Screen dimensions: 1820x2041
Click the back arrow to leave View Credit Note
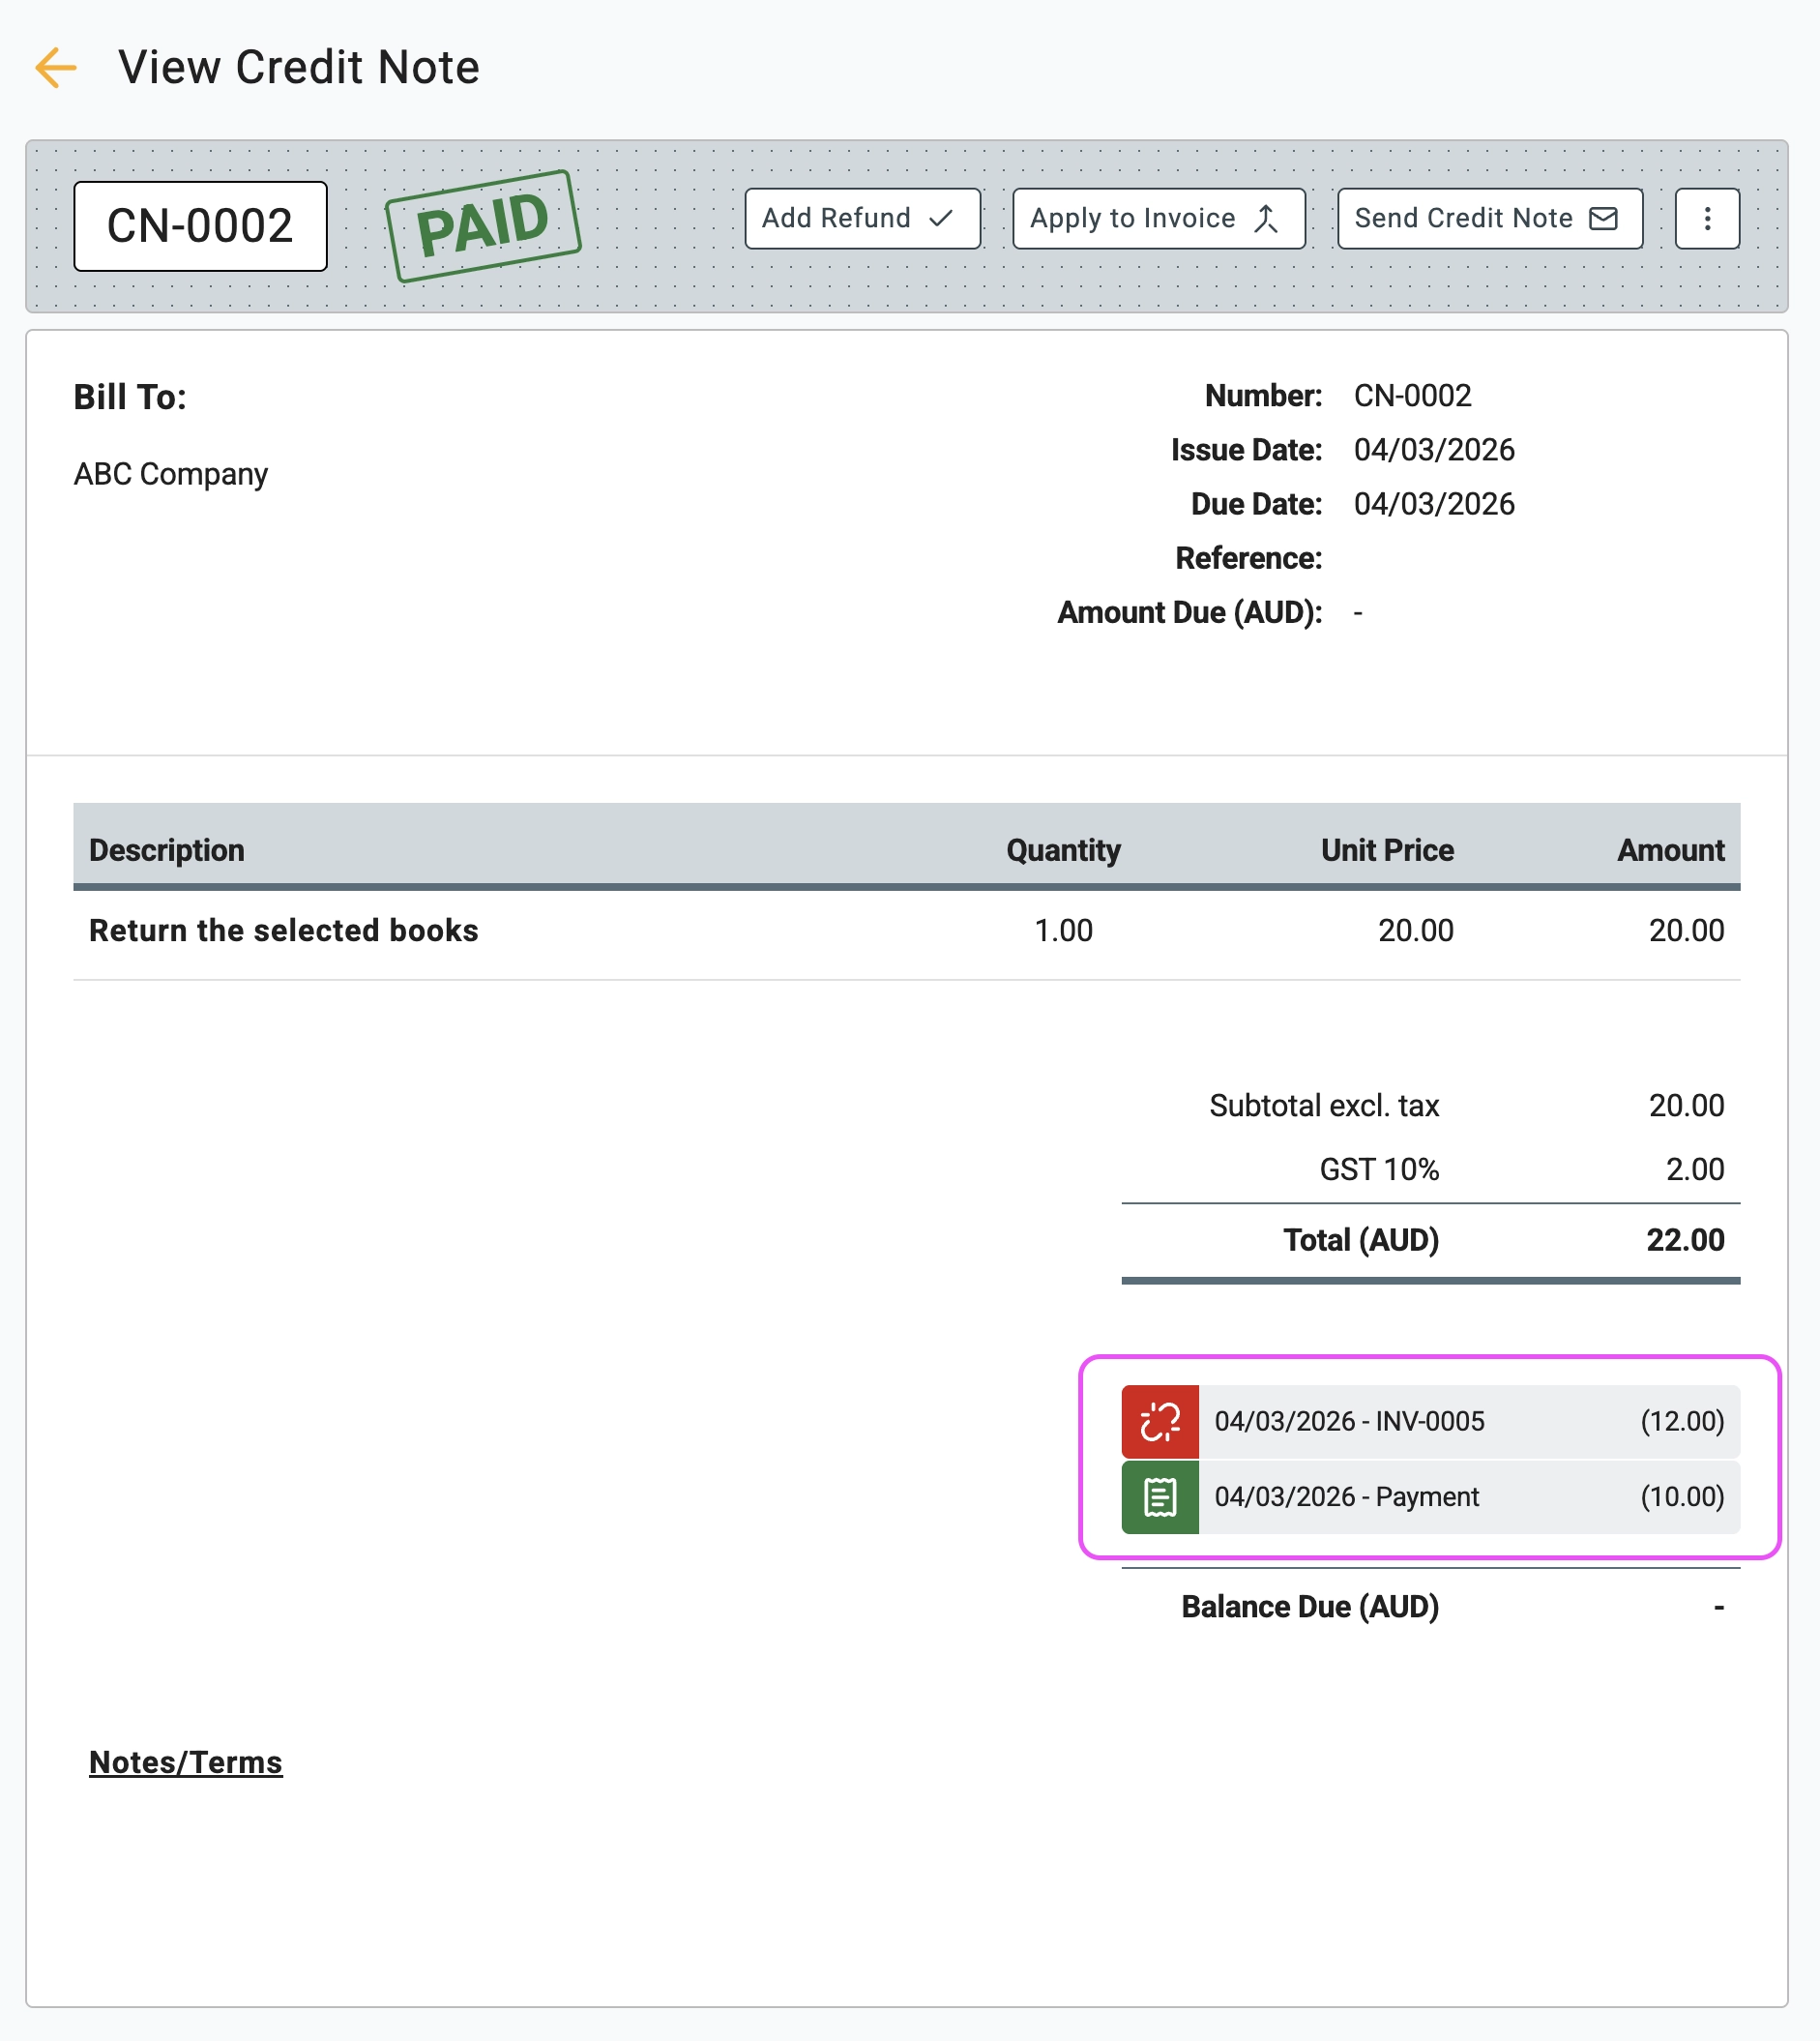coord(57,67)
